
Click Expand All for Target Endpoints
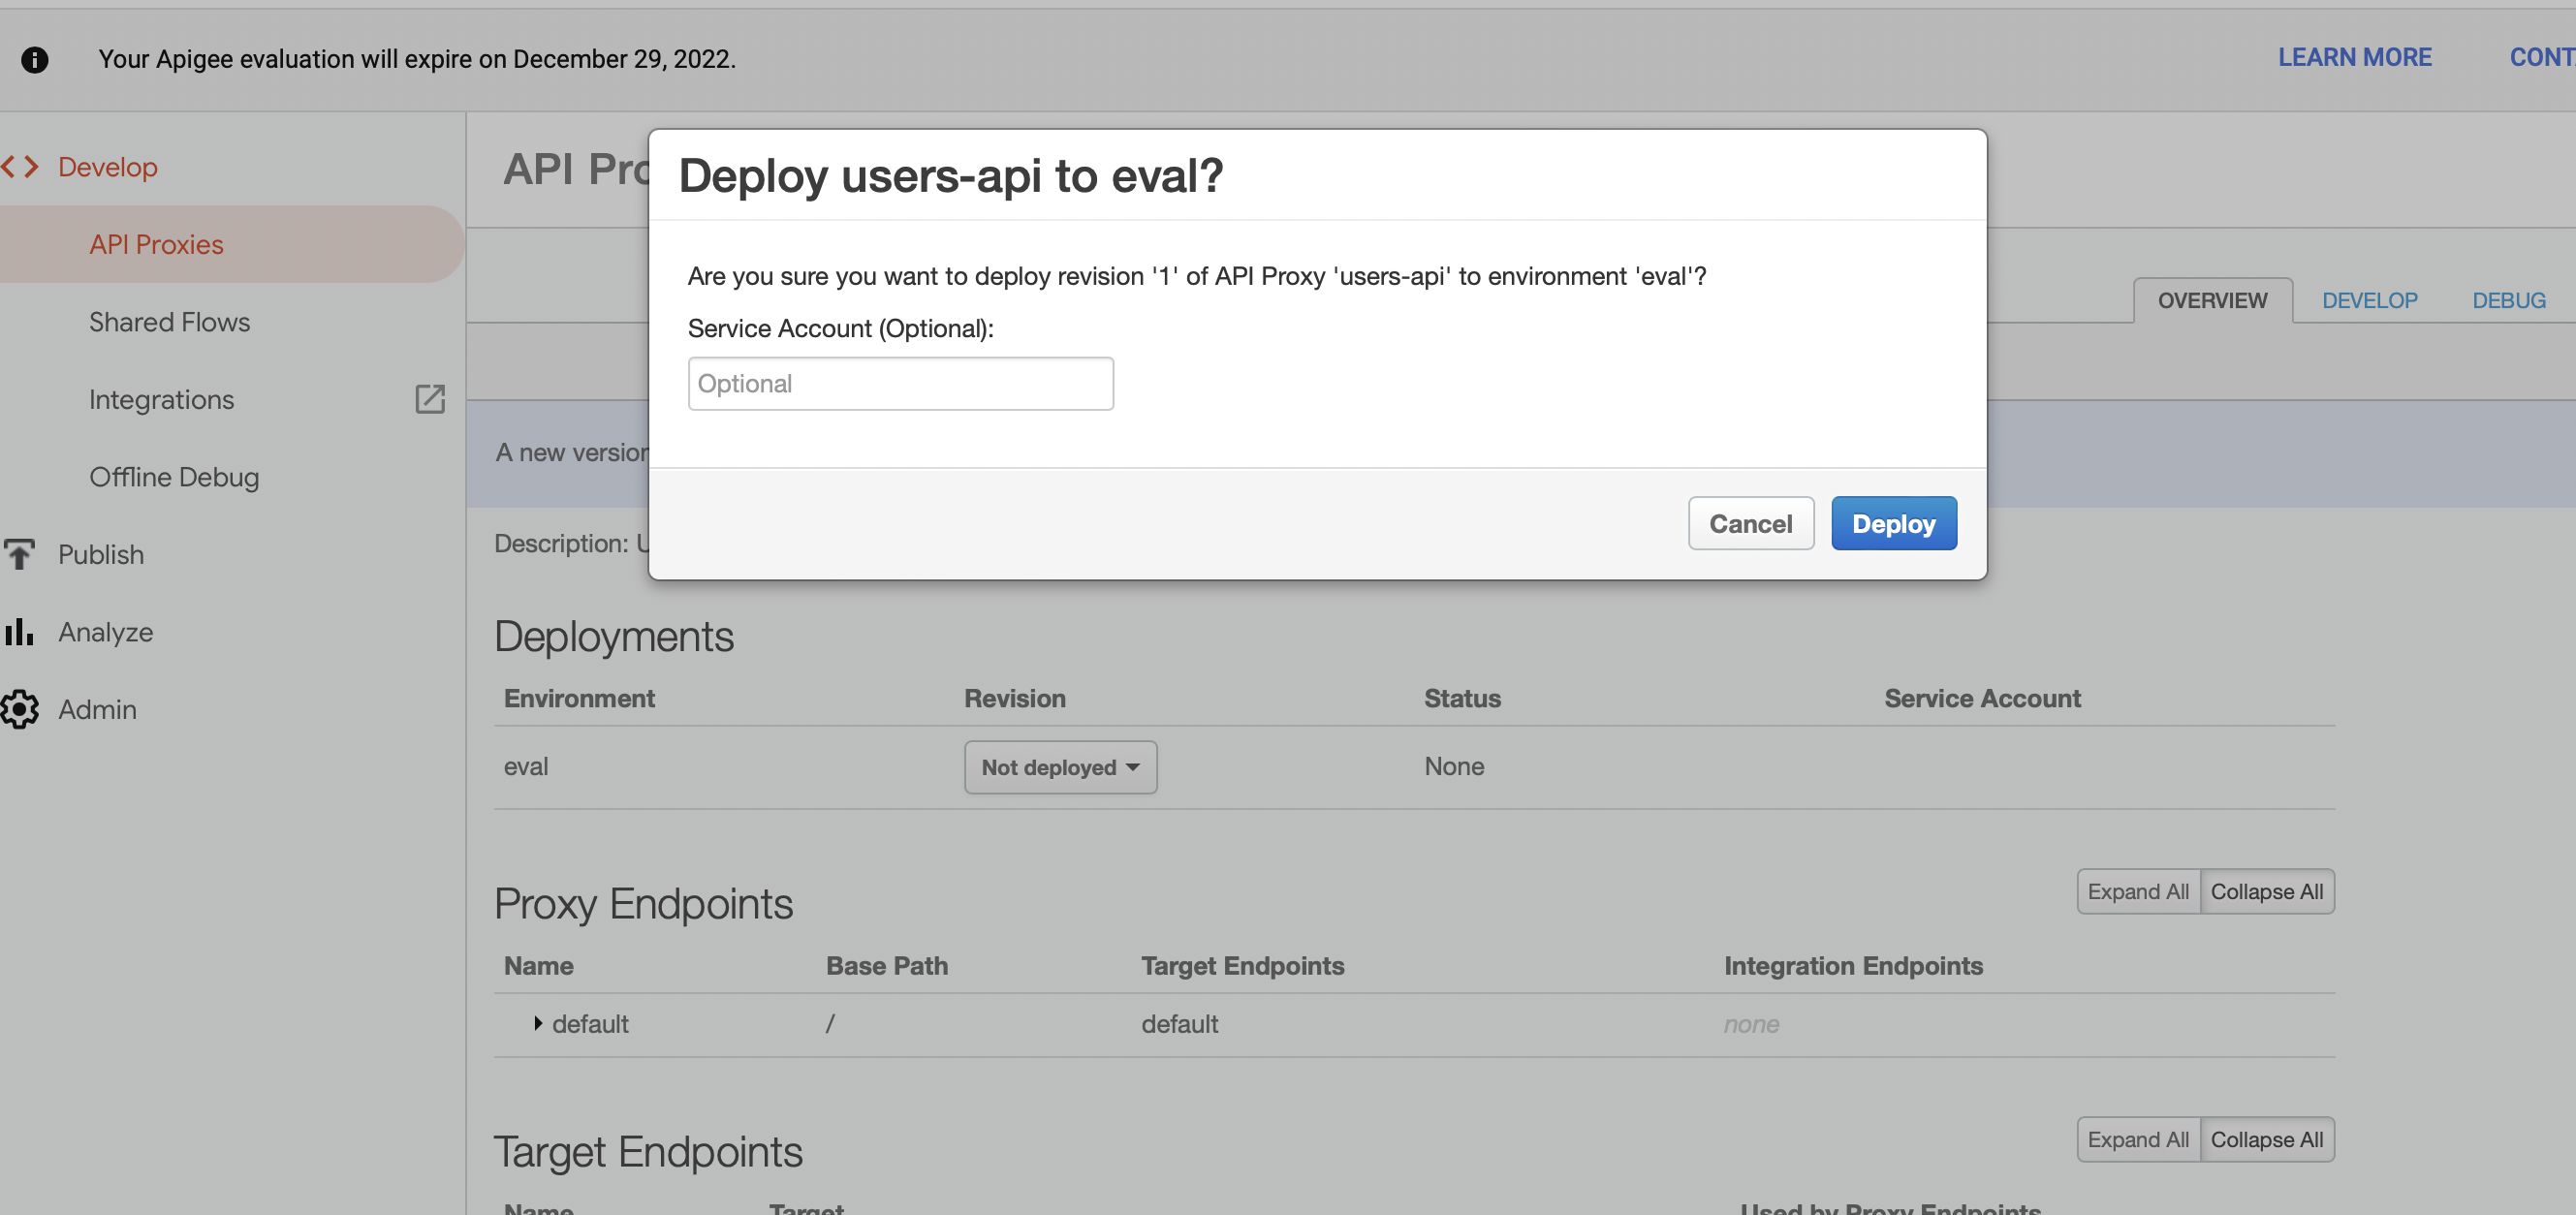[2138, 1139]
